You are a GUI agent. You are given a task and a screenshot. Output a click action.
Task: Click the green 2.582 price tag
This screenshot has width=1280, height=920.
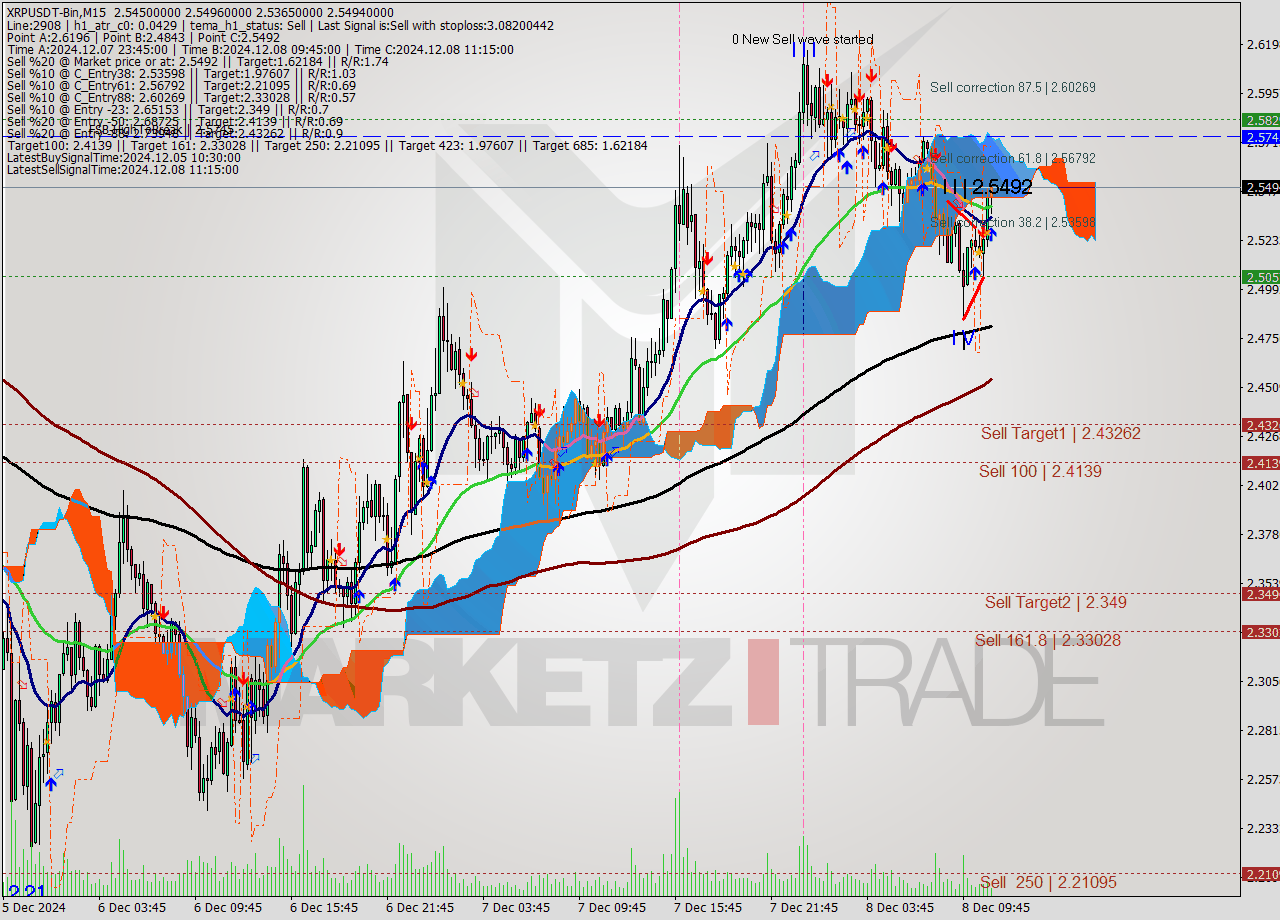point(1260,120)
